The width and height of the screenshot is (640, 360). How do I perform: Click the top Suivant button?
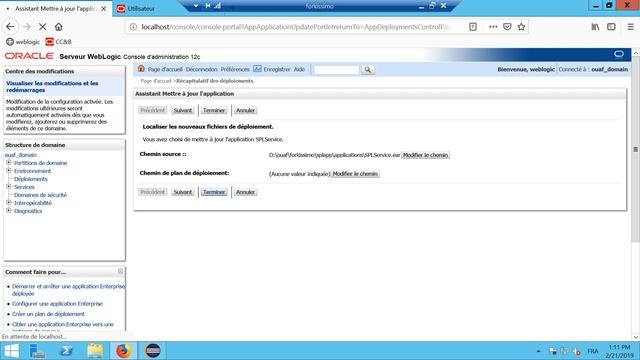pyautogui.click(x=182, y=110)
